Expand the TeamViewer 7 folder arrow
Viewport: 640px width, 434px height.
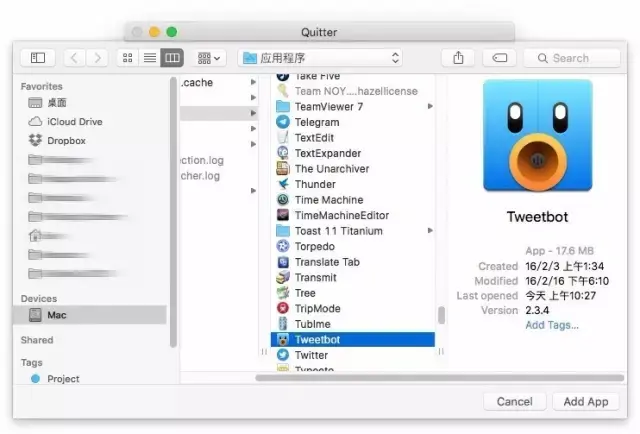pyautogui.click(x=430, y=106)
